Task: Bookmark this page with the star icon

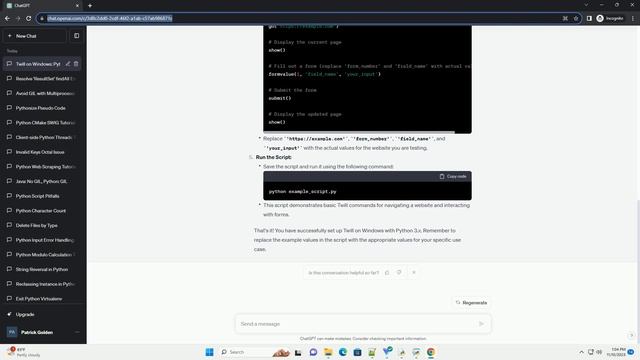Action: pyautogui.click(x=576, y=18)
